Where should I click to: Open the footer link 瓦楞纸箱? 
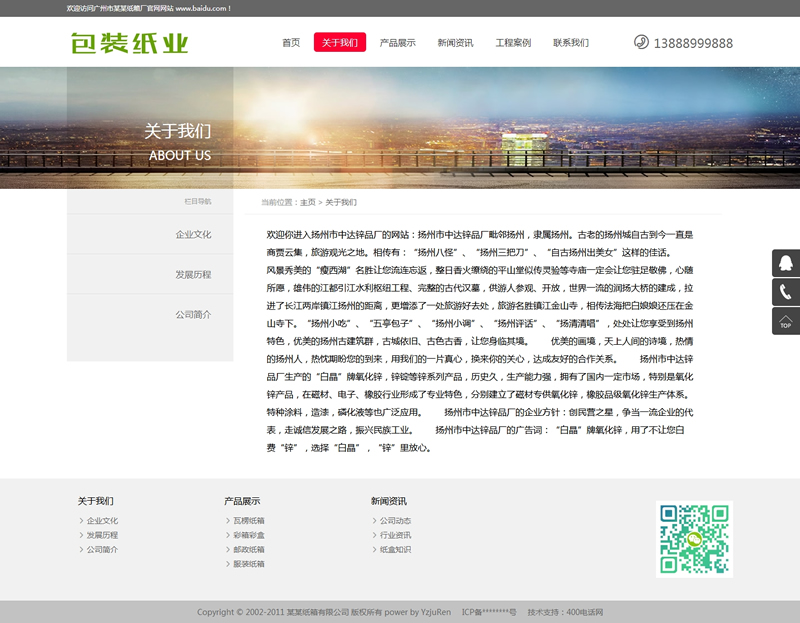(x=248, y=521)
